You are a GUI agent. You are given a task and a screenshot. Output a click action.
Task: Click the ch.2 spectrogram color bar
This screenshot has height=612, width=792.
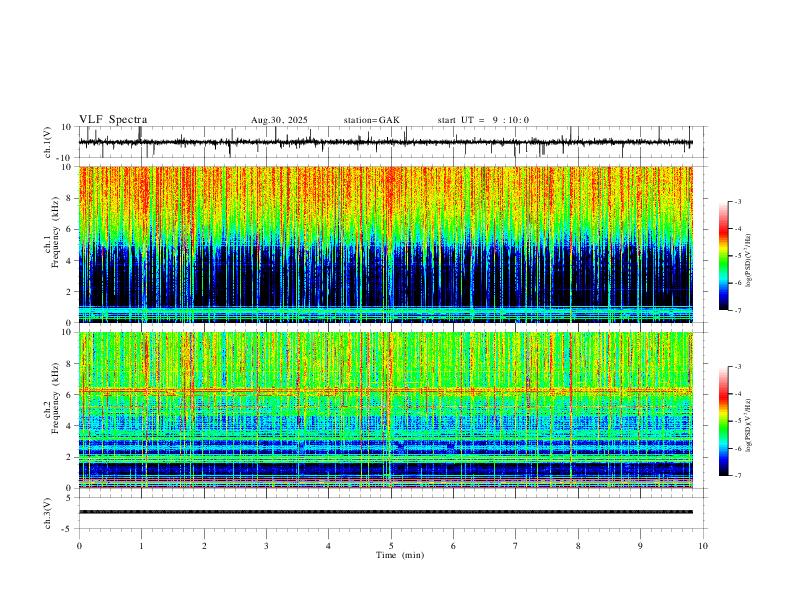(723, 421)
